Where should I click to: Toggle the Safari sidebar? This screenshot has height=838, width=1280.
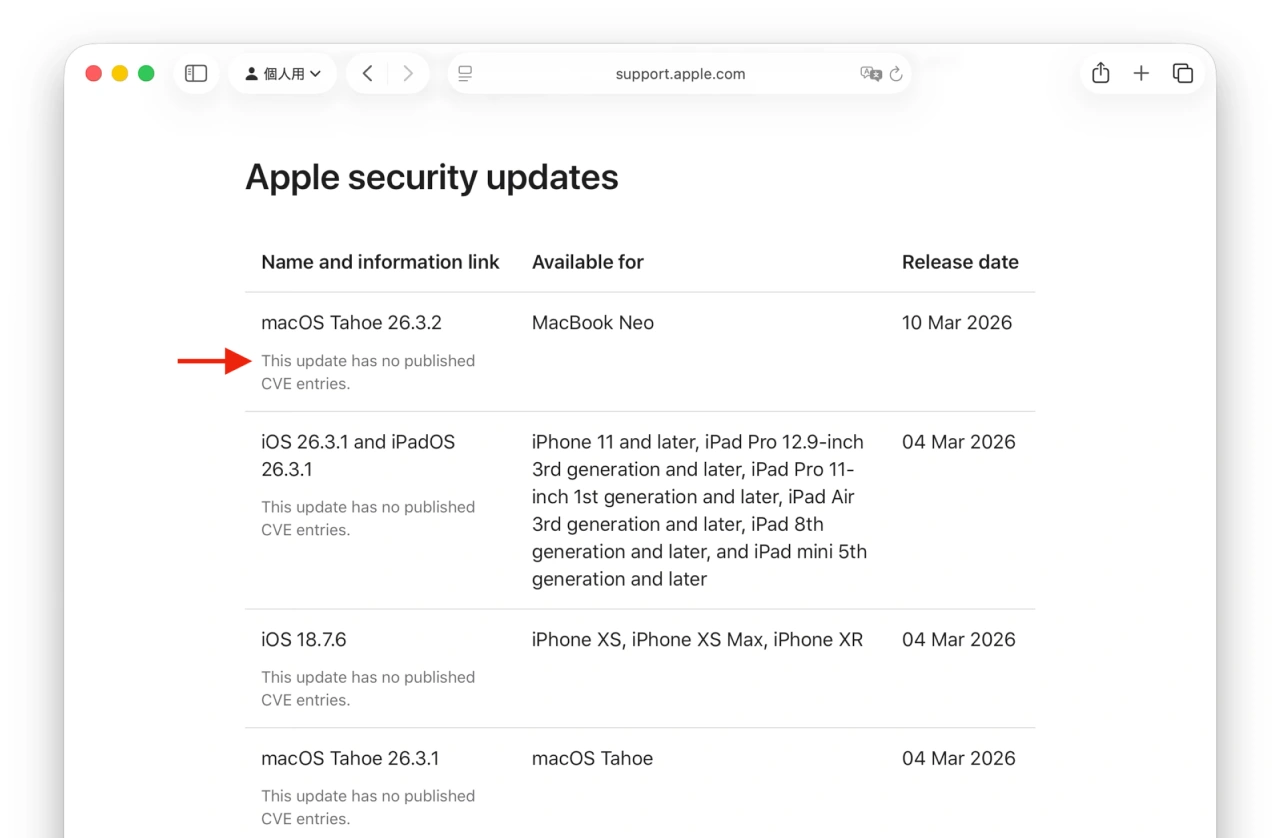pyautogui.click(x=196, y=73)
